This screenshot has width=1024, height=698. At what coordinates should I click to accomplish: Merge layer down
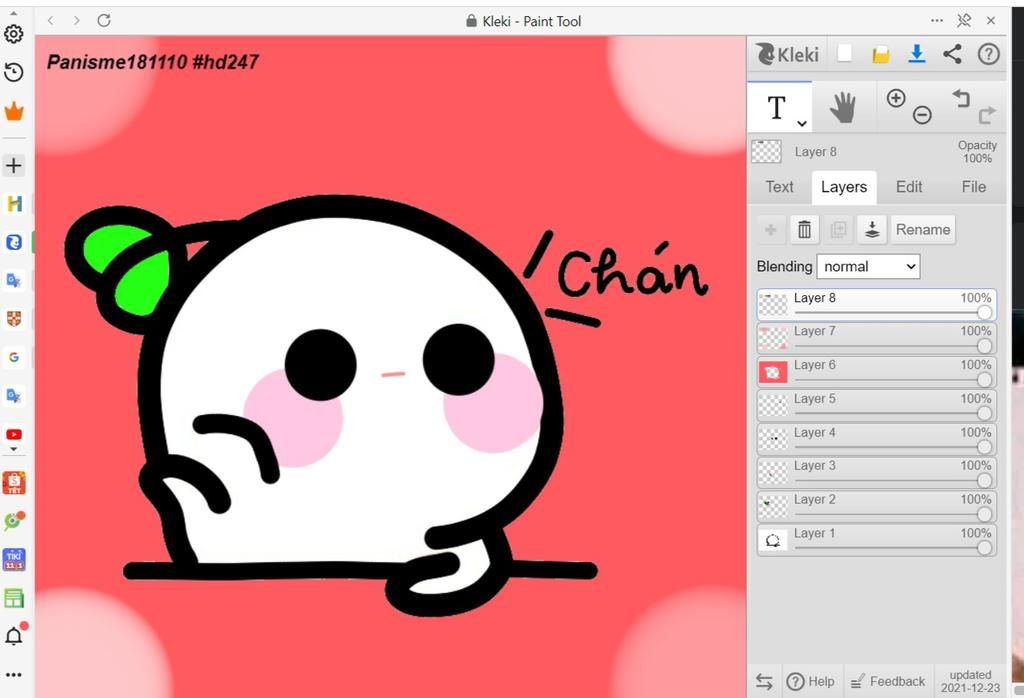pyautogui.click(x=872, y=230)
